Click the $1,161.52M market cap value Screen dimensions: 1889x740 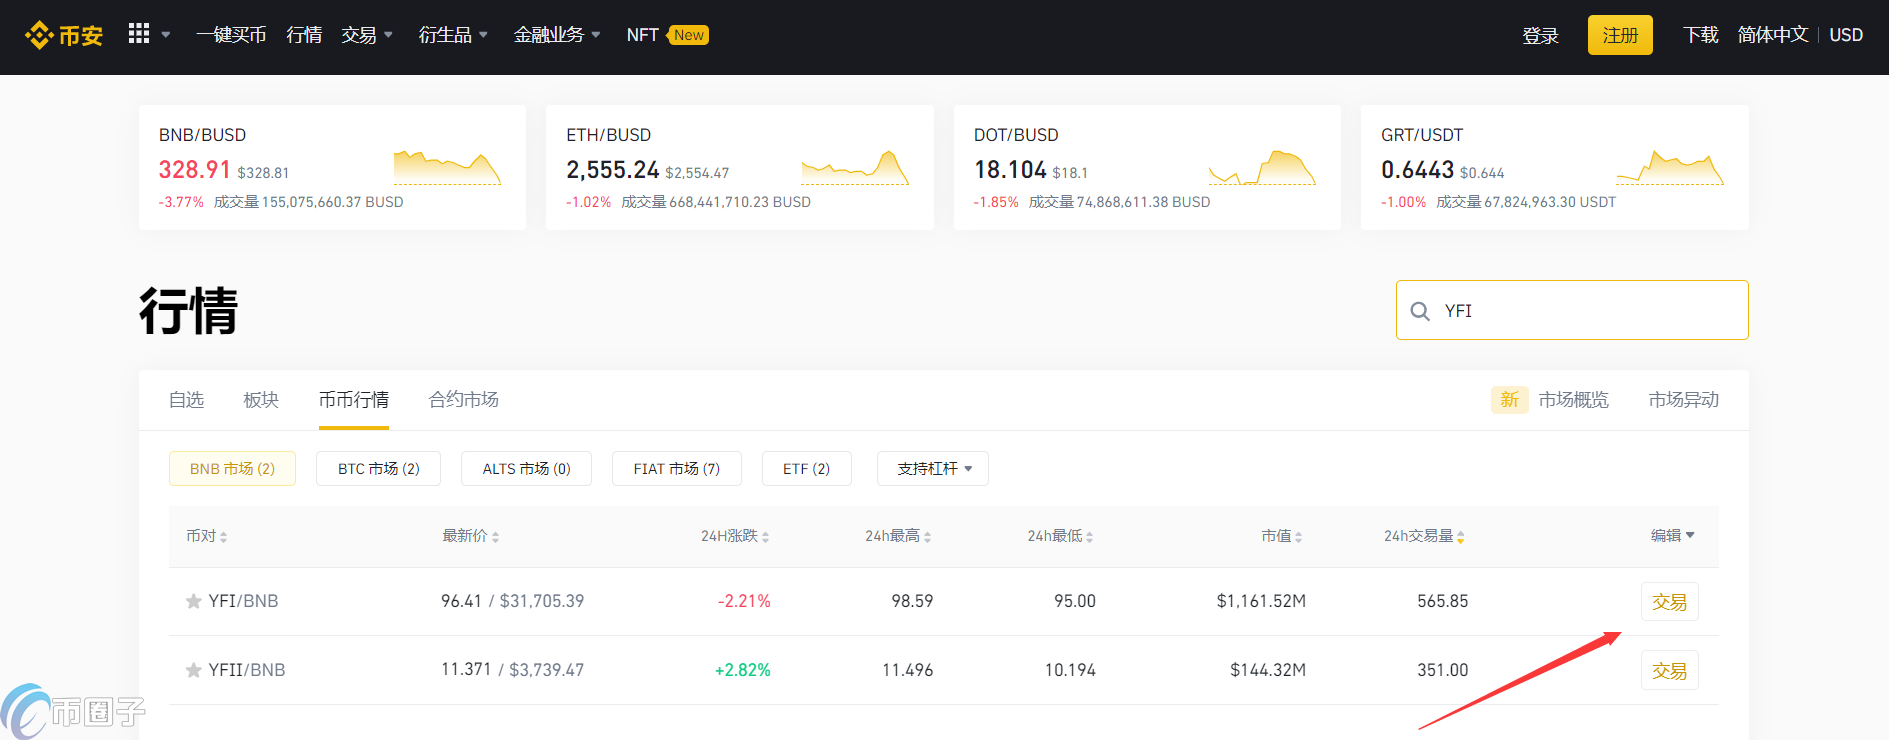[1261, 601]
